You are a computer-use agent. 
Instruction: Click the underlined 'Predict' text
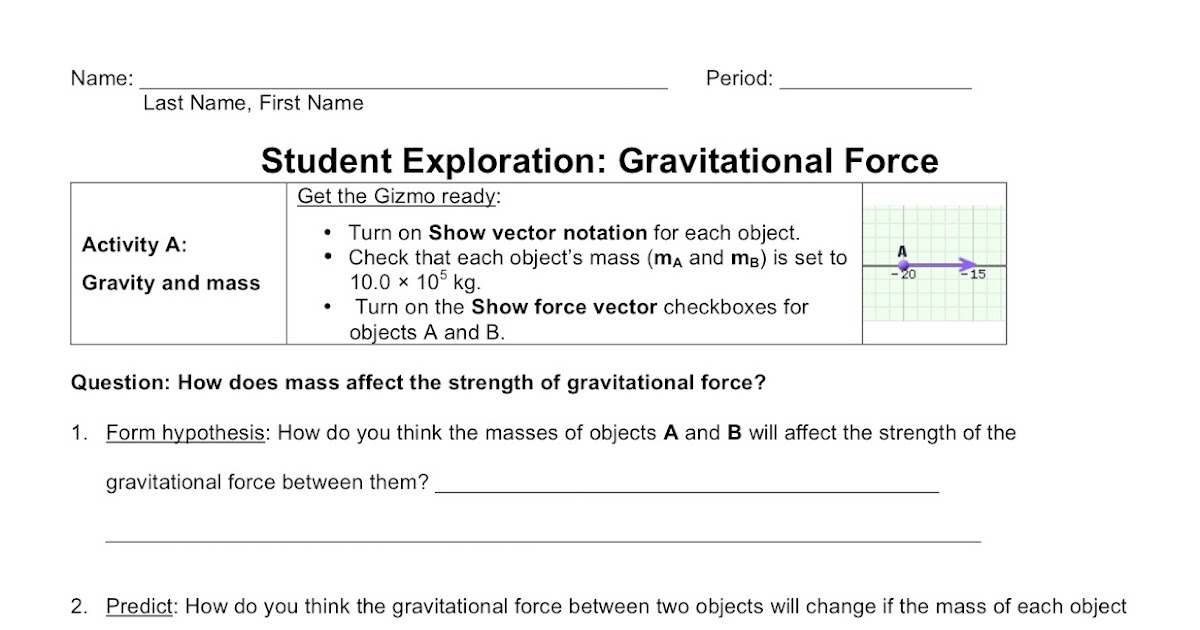coord(140,606)
